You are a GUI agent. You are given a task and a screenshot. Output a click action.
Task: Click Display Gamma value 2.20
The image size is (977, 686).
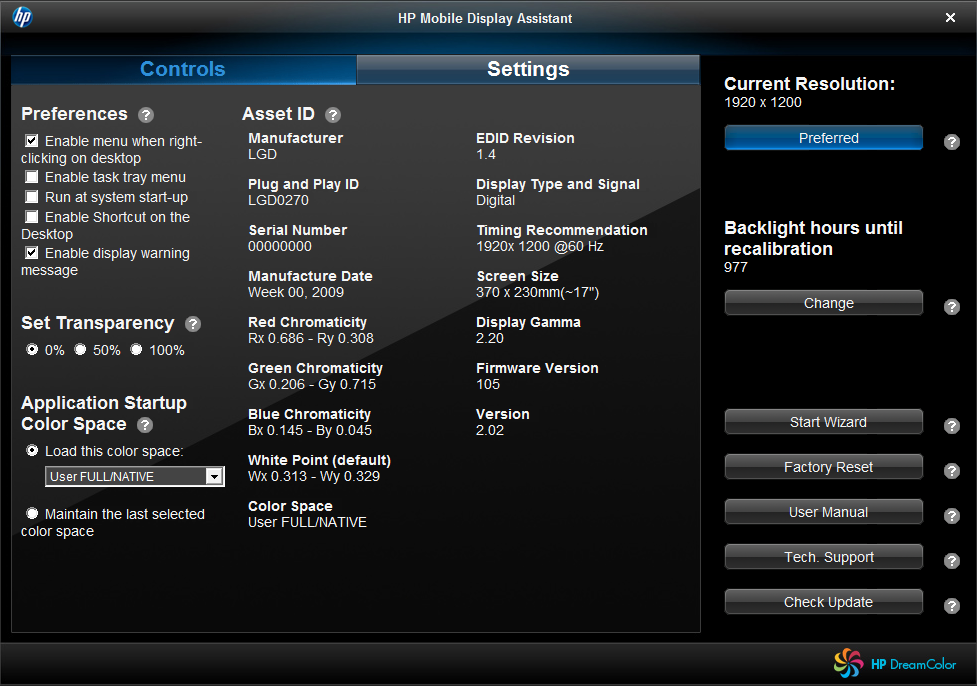490,339
